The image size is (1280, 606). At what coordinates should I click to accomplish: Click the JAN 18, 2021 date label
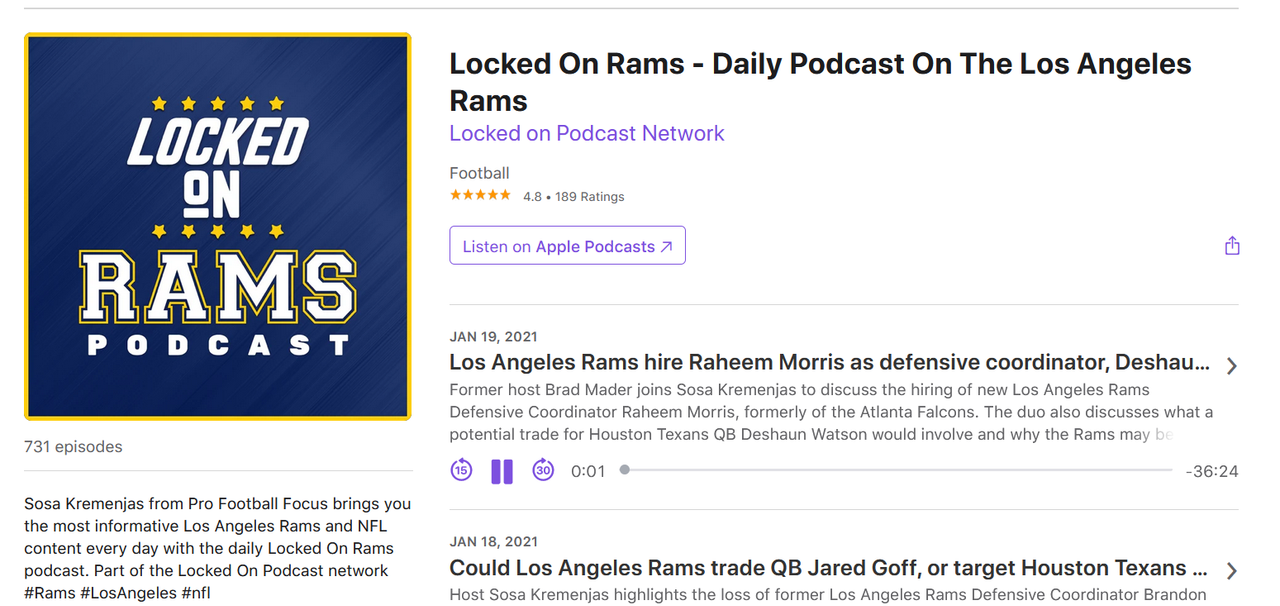pos(494,542)
